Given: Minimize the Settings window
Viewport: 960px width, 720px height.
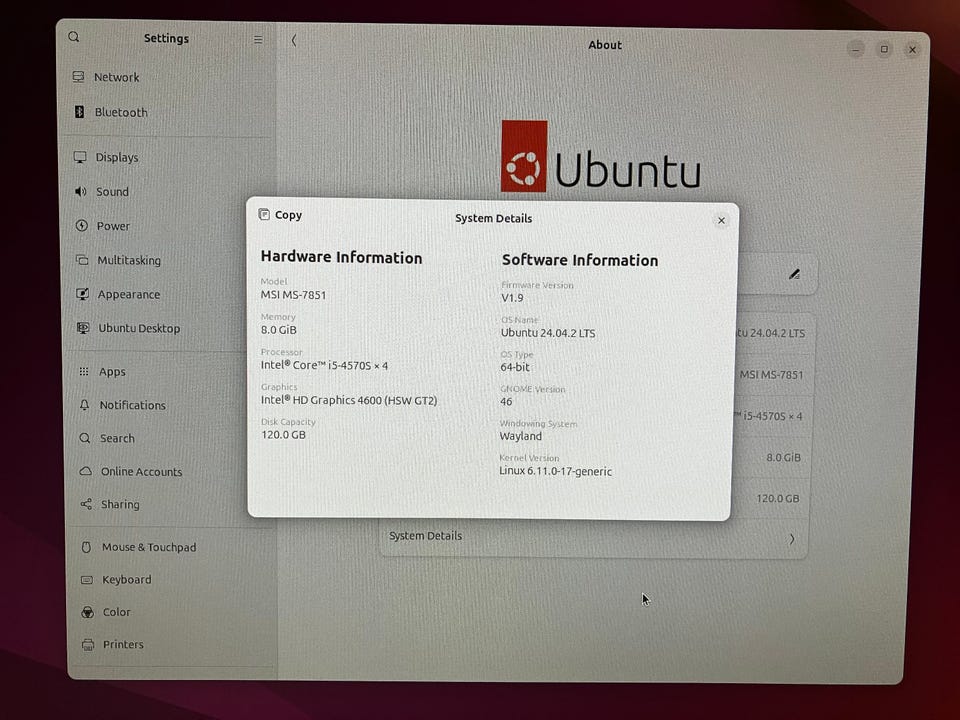Looking at the screenshot, I should coord(856,49).
